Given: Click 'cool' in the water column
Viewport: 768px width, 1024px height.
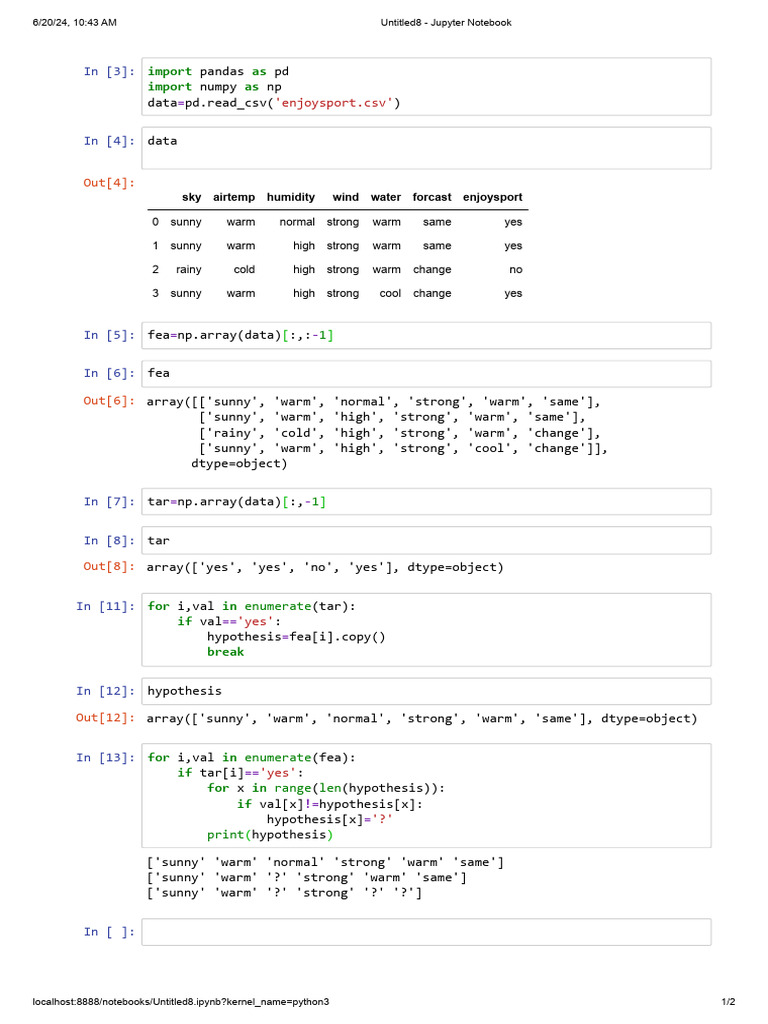Looking at the screenshot, I should (x=391, y=294).
